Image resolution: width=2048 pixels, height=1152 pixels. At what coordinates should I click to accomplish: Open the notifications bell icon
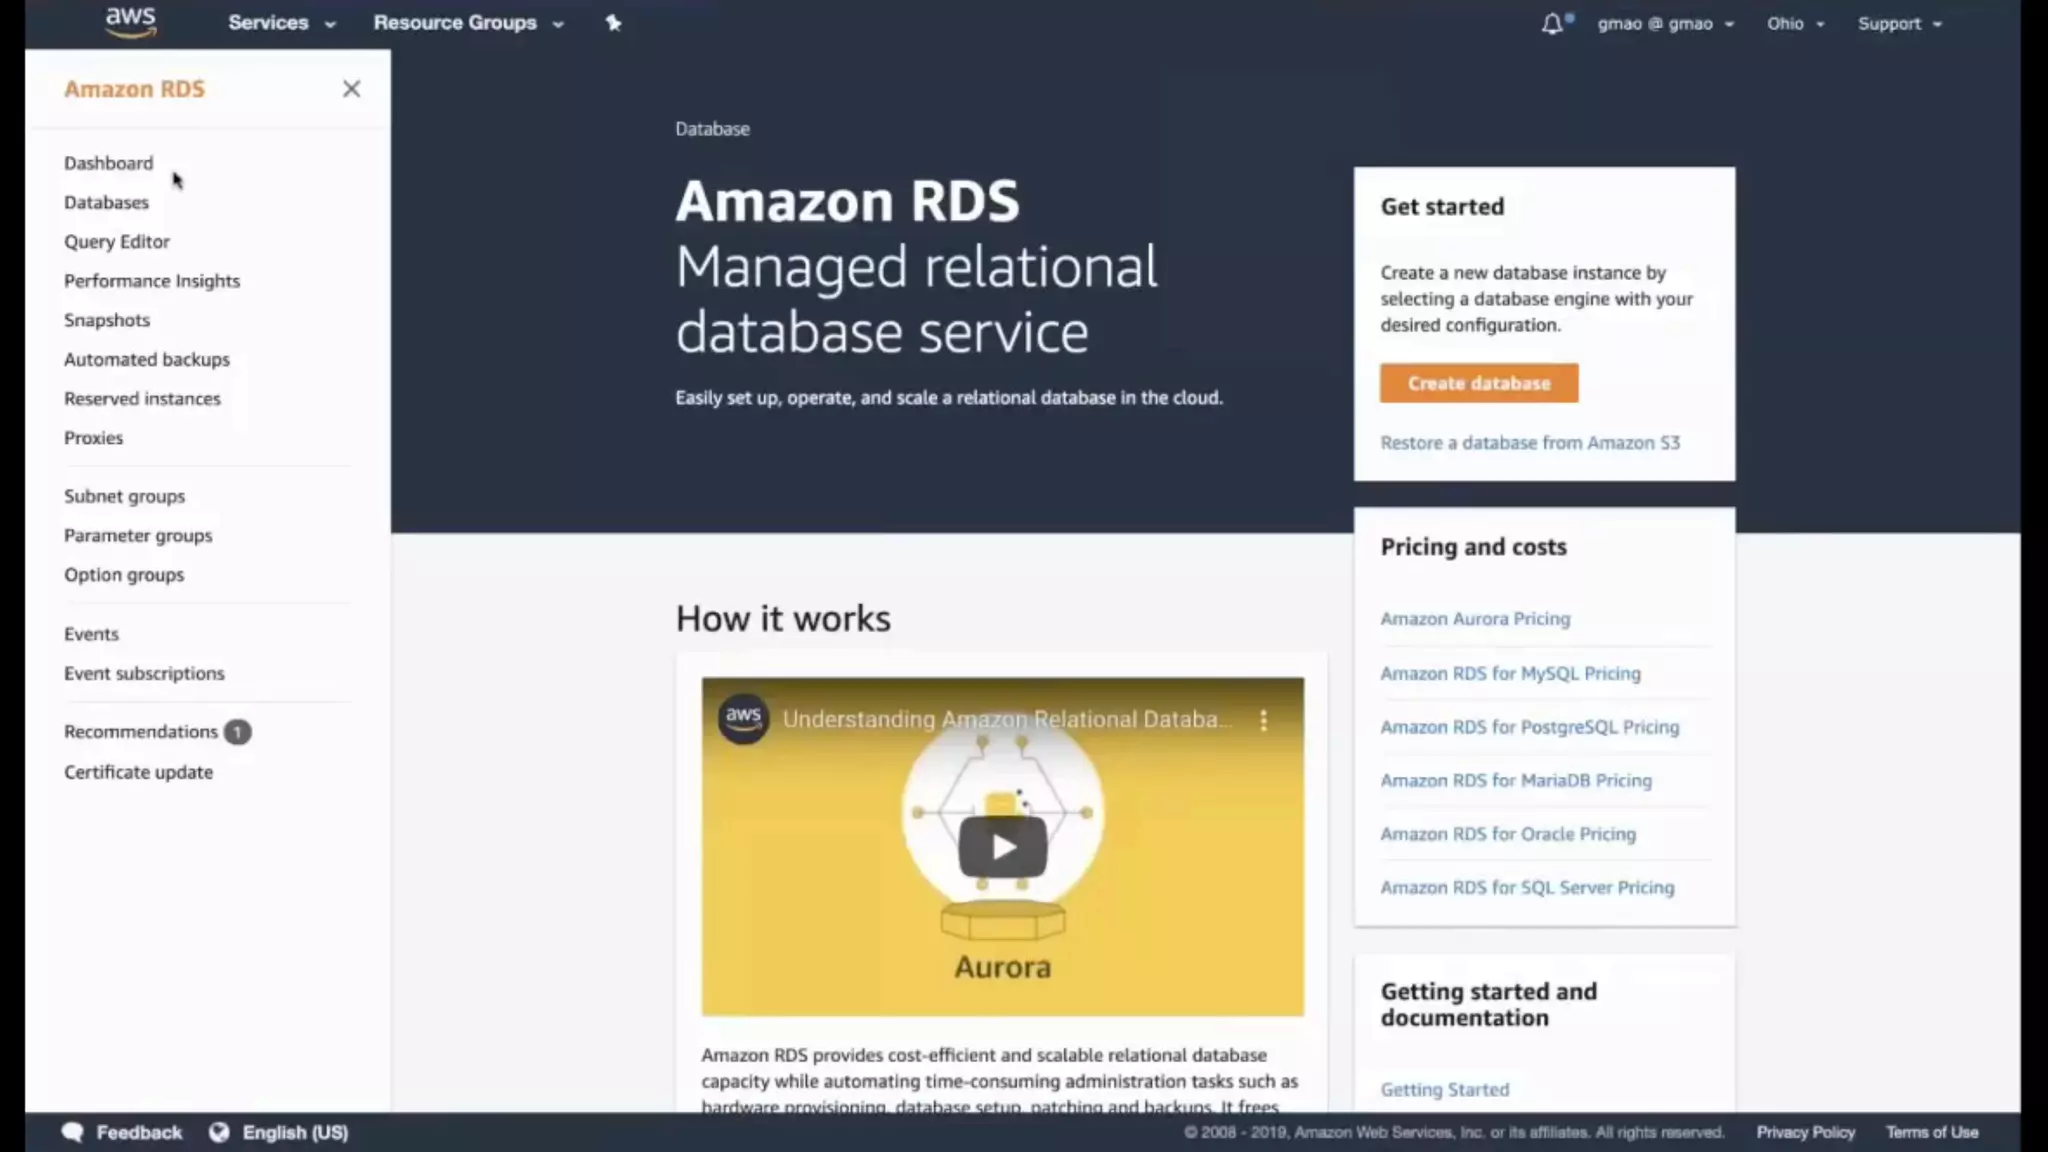coord(1551,24)
